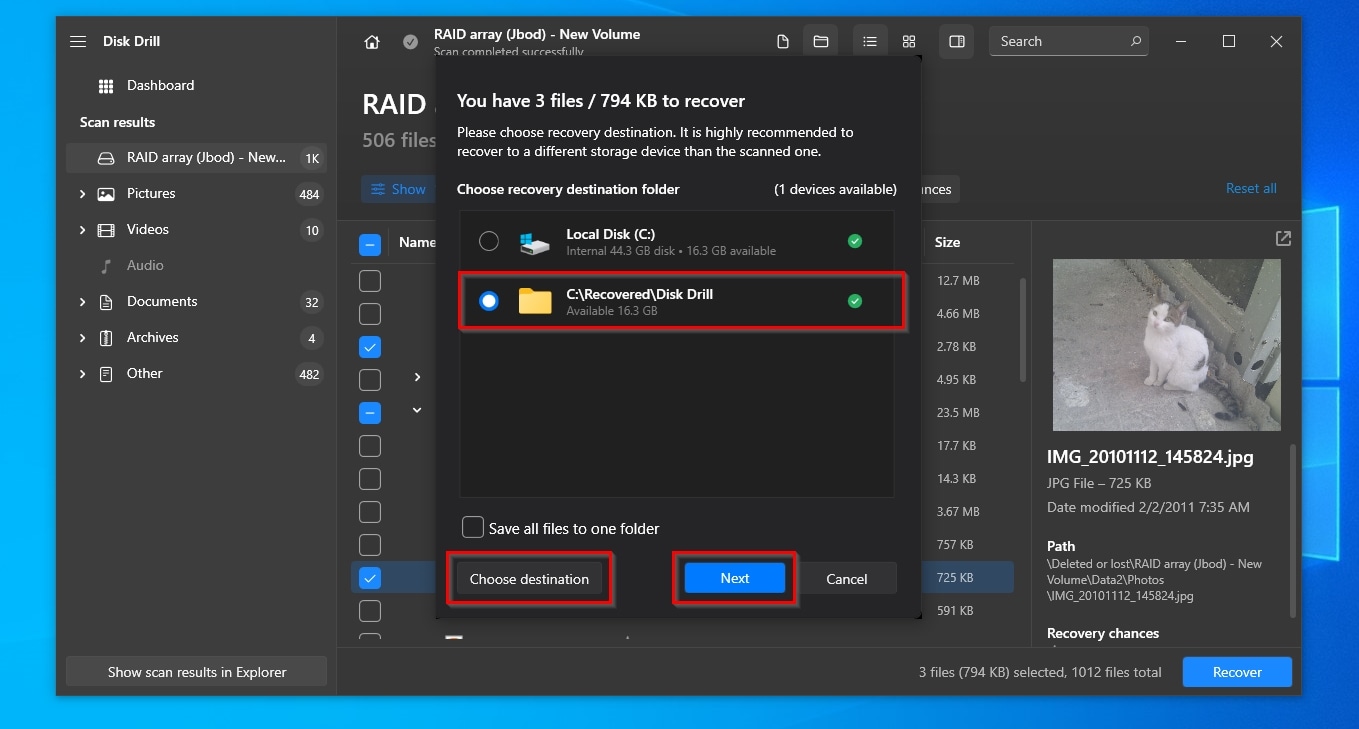Expand the Pictures category
The width and height of the screenshot is (1359, 729).
click(x=82, y=194)
